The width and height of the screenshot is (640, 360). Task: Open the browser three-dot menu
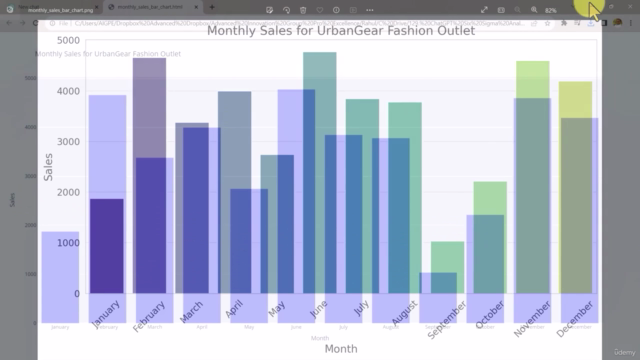coord(631,23)
